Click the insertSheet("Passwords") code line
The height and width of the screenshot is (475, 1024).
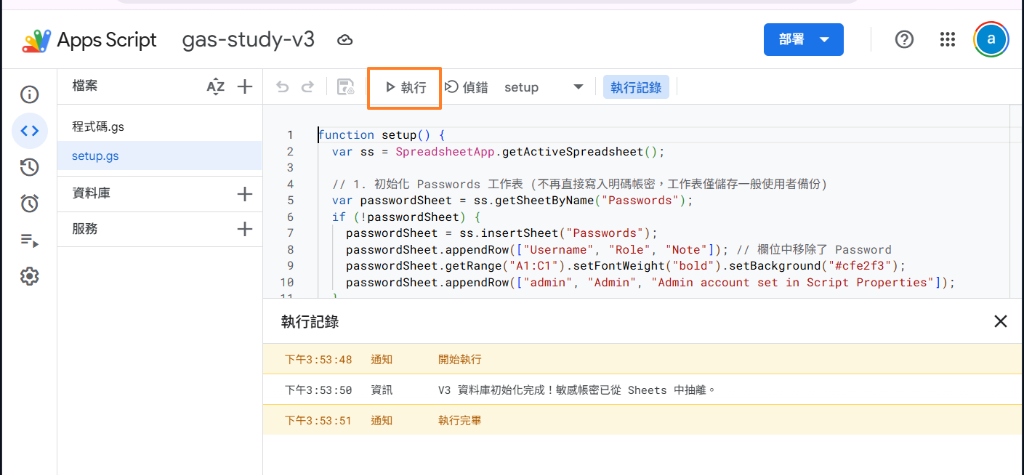tap(502, 233)
